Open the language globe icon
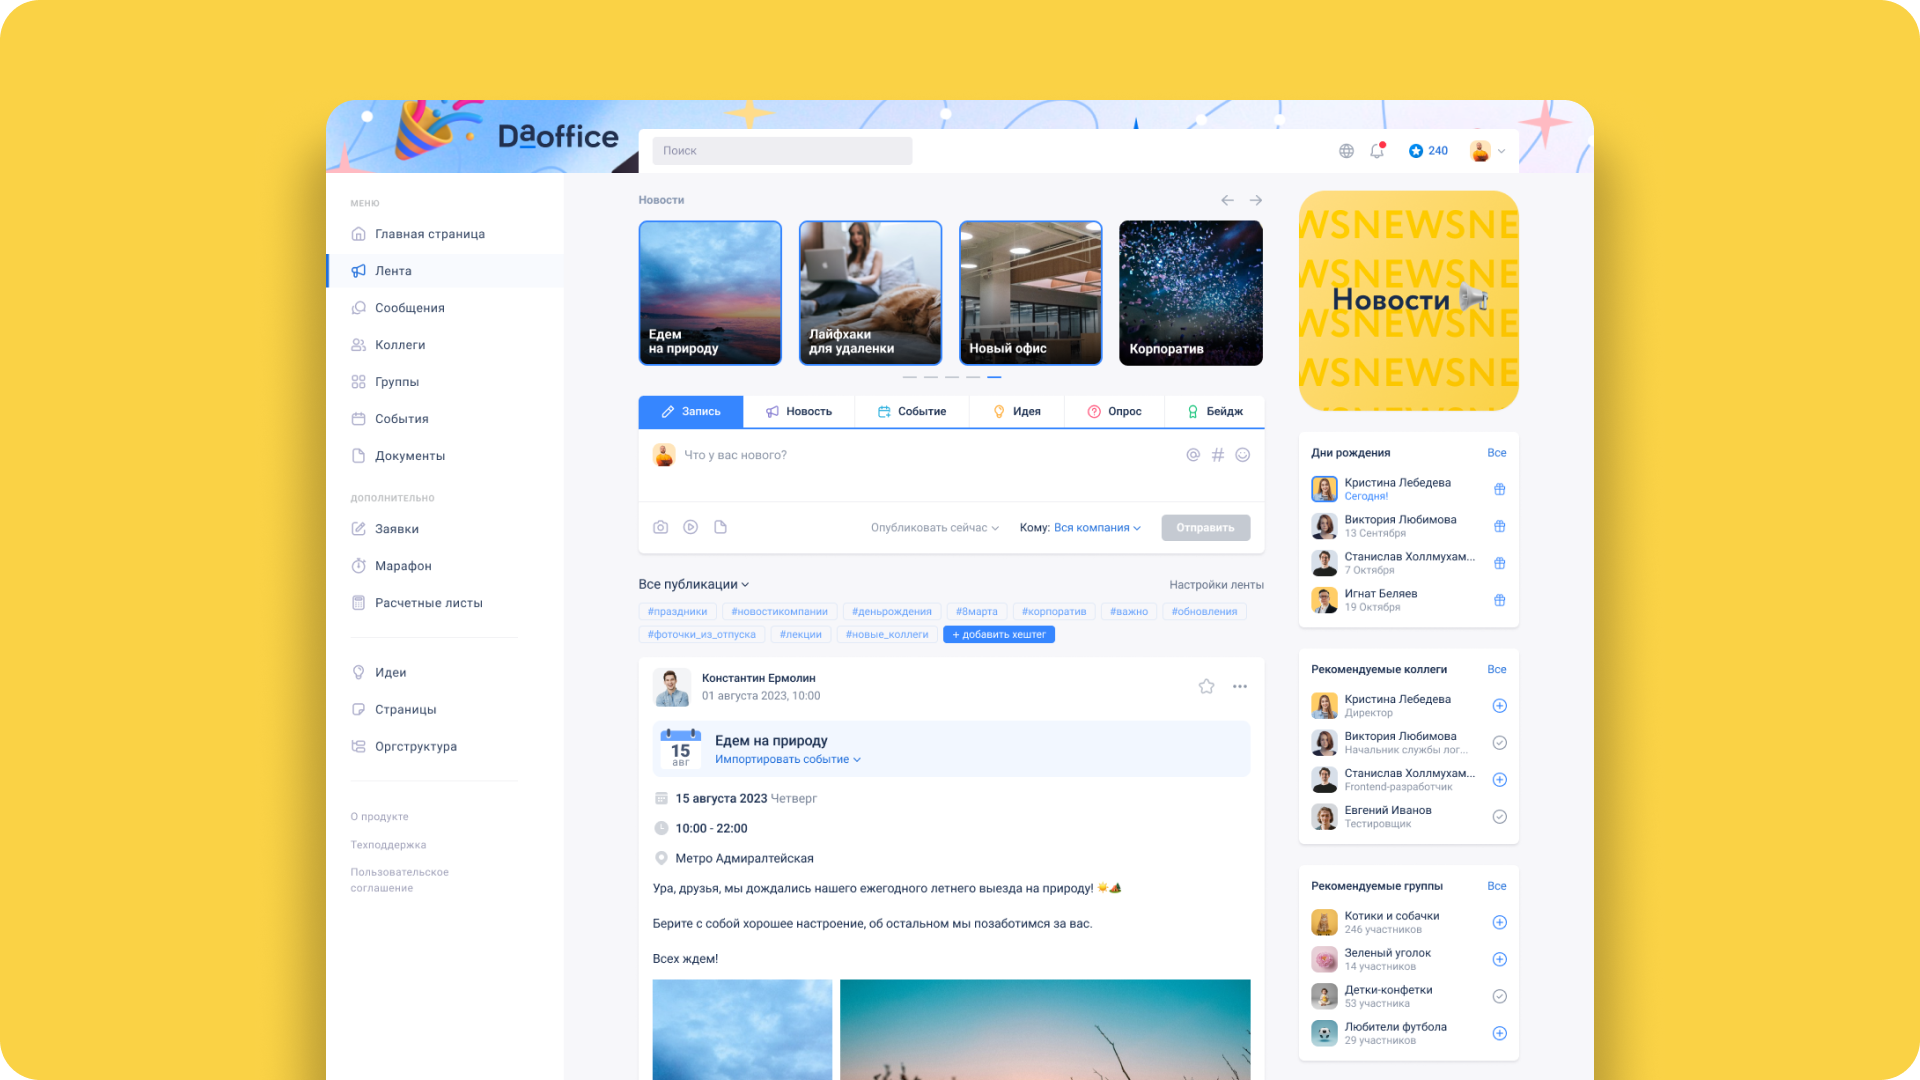 coord(1346,151)
